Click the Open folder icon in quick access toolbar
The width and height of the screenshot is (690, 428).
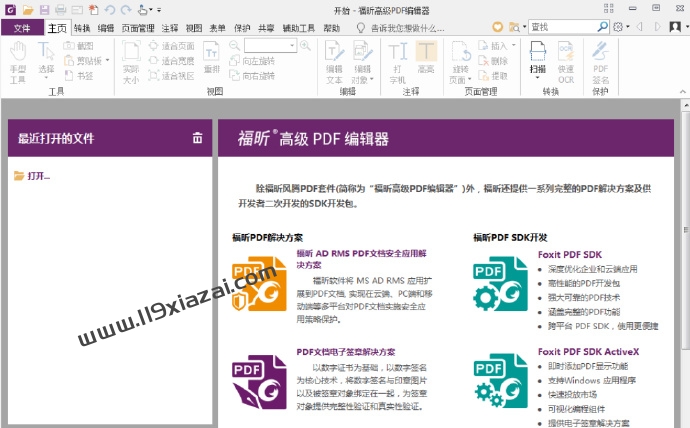tap(28, 9)
